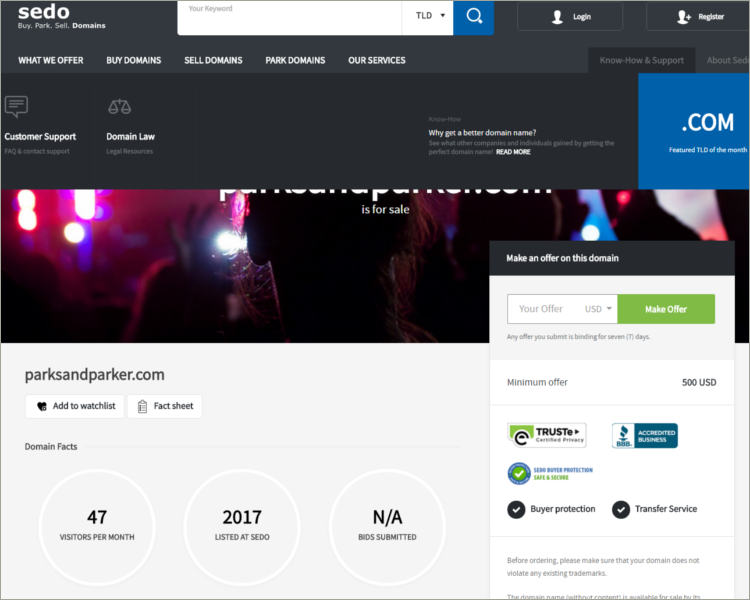
Task: Click the 500 USD minimum offer value
Action: coord(699,382)
